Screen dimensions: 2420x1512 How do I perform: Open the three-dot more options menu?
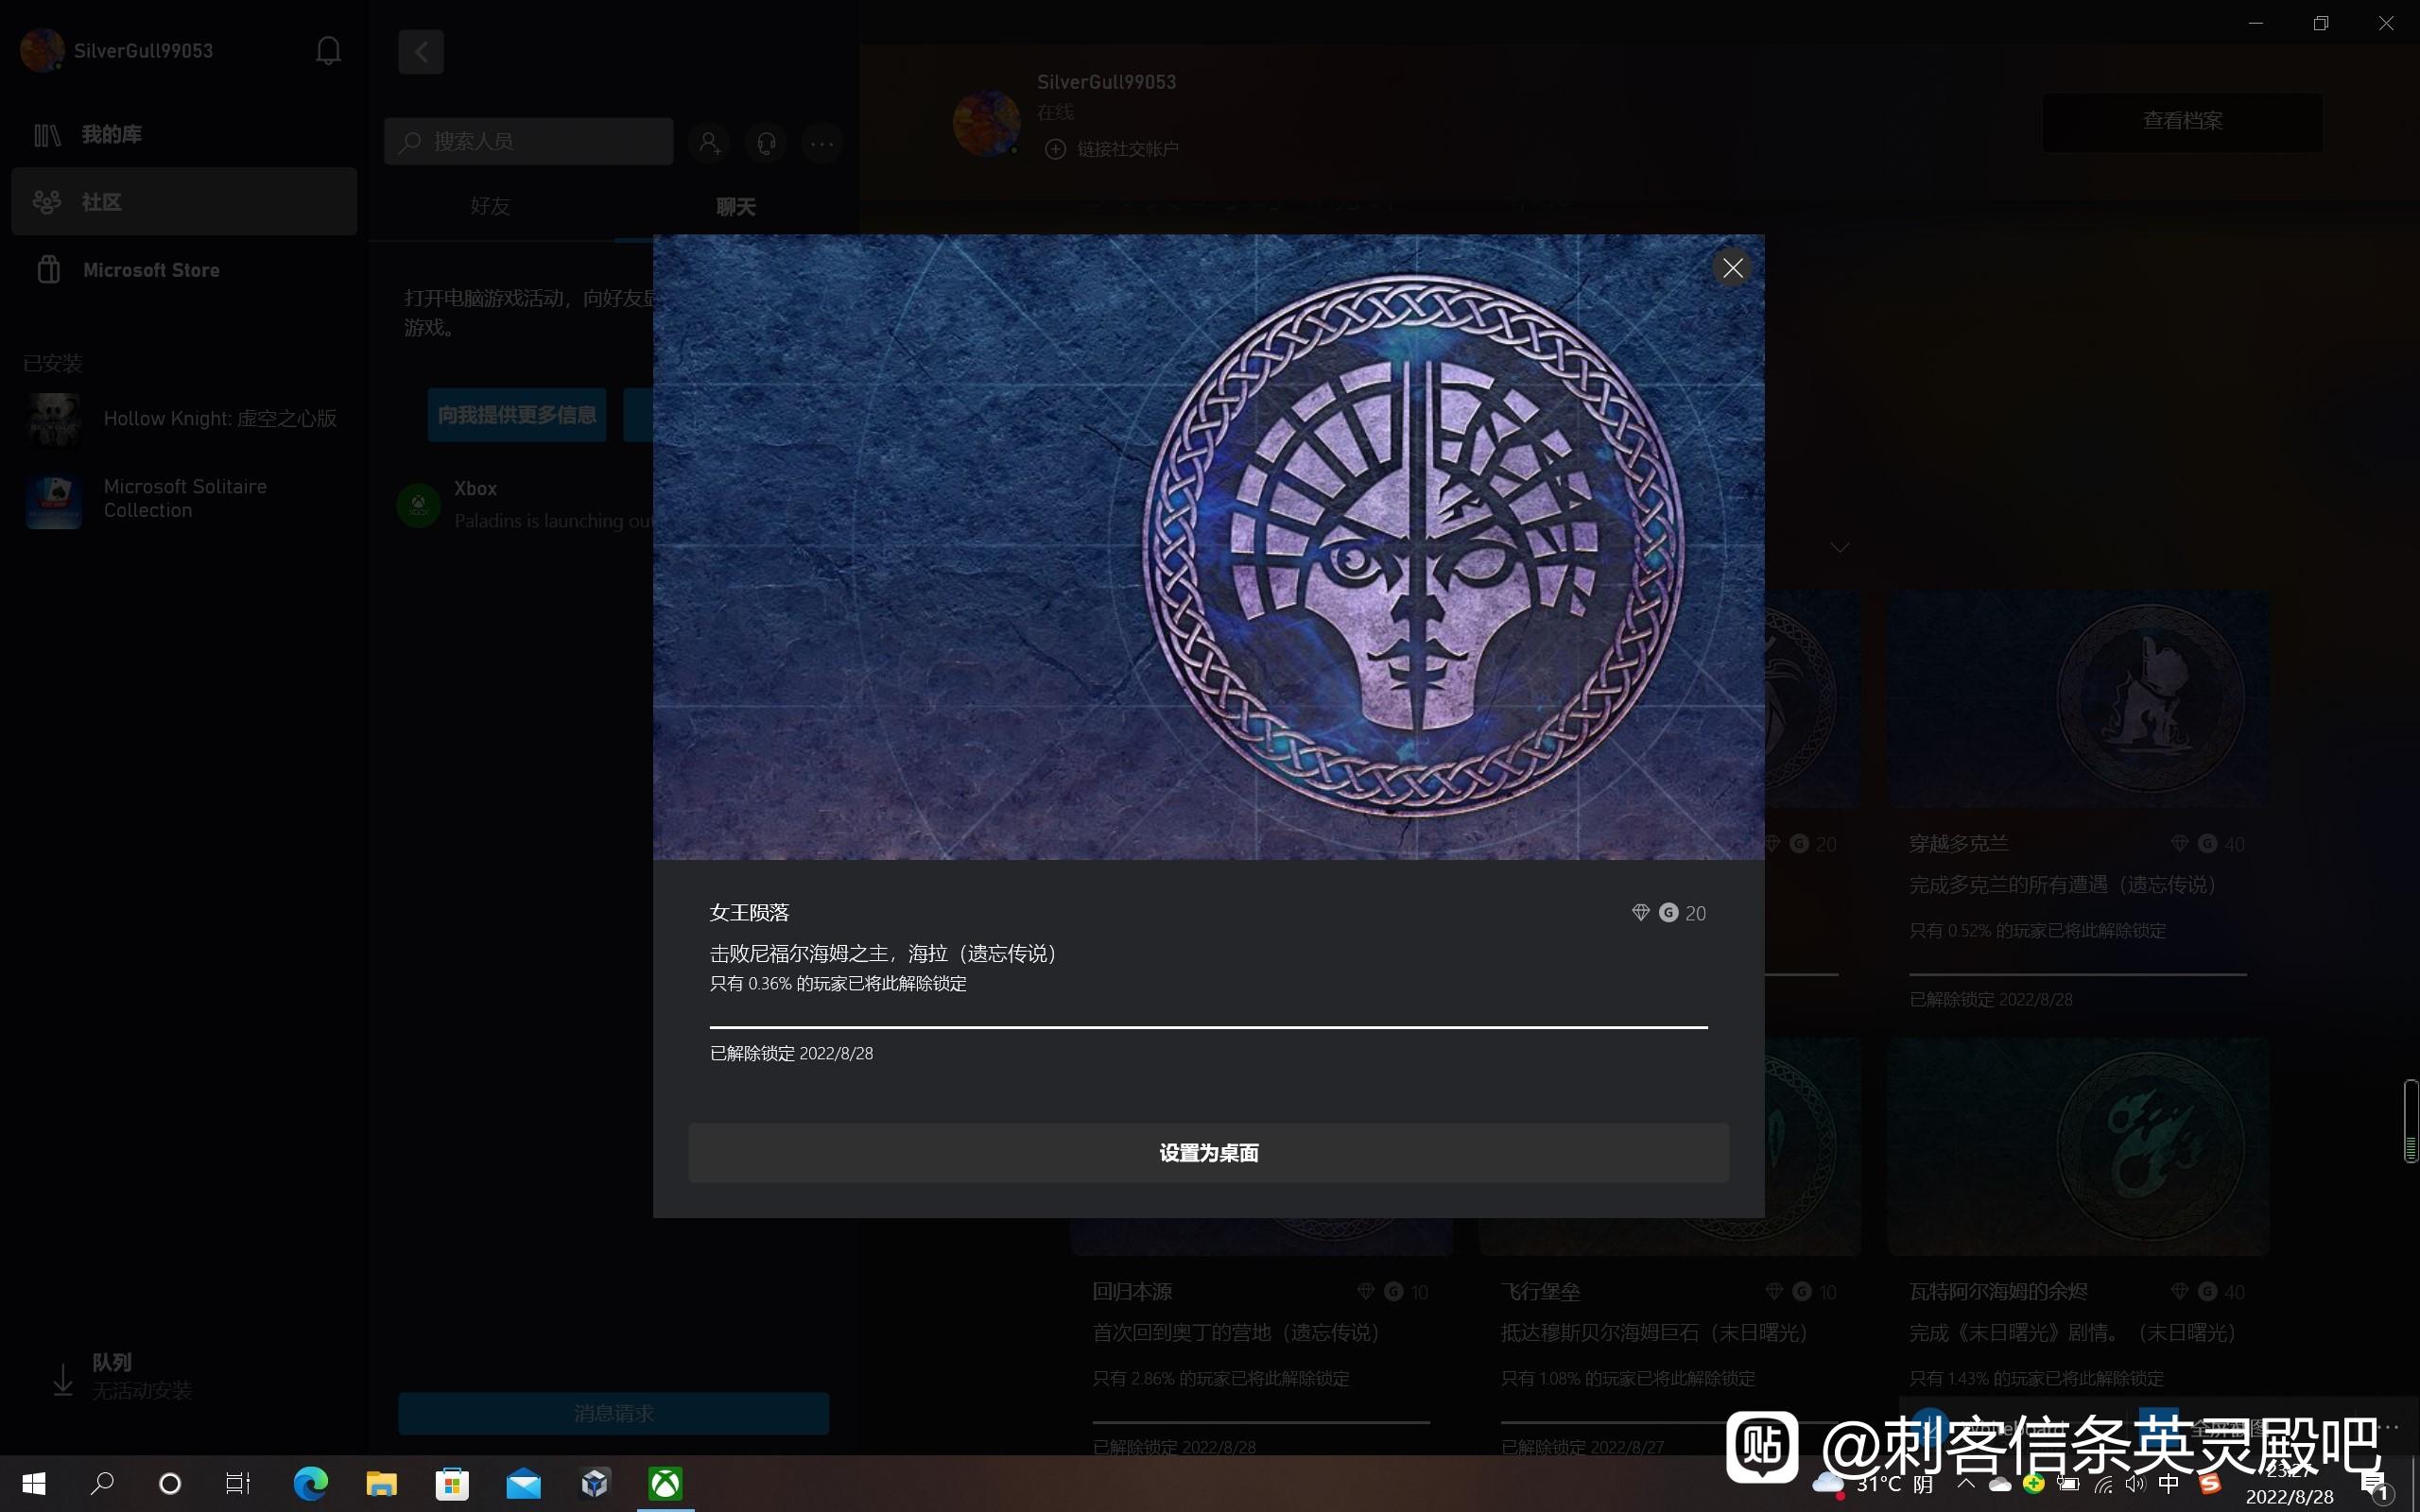(822, 143)
